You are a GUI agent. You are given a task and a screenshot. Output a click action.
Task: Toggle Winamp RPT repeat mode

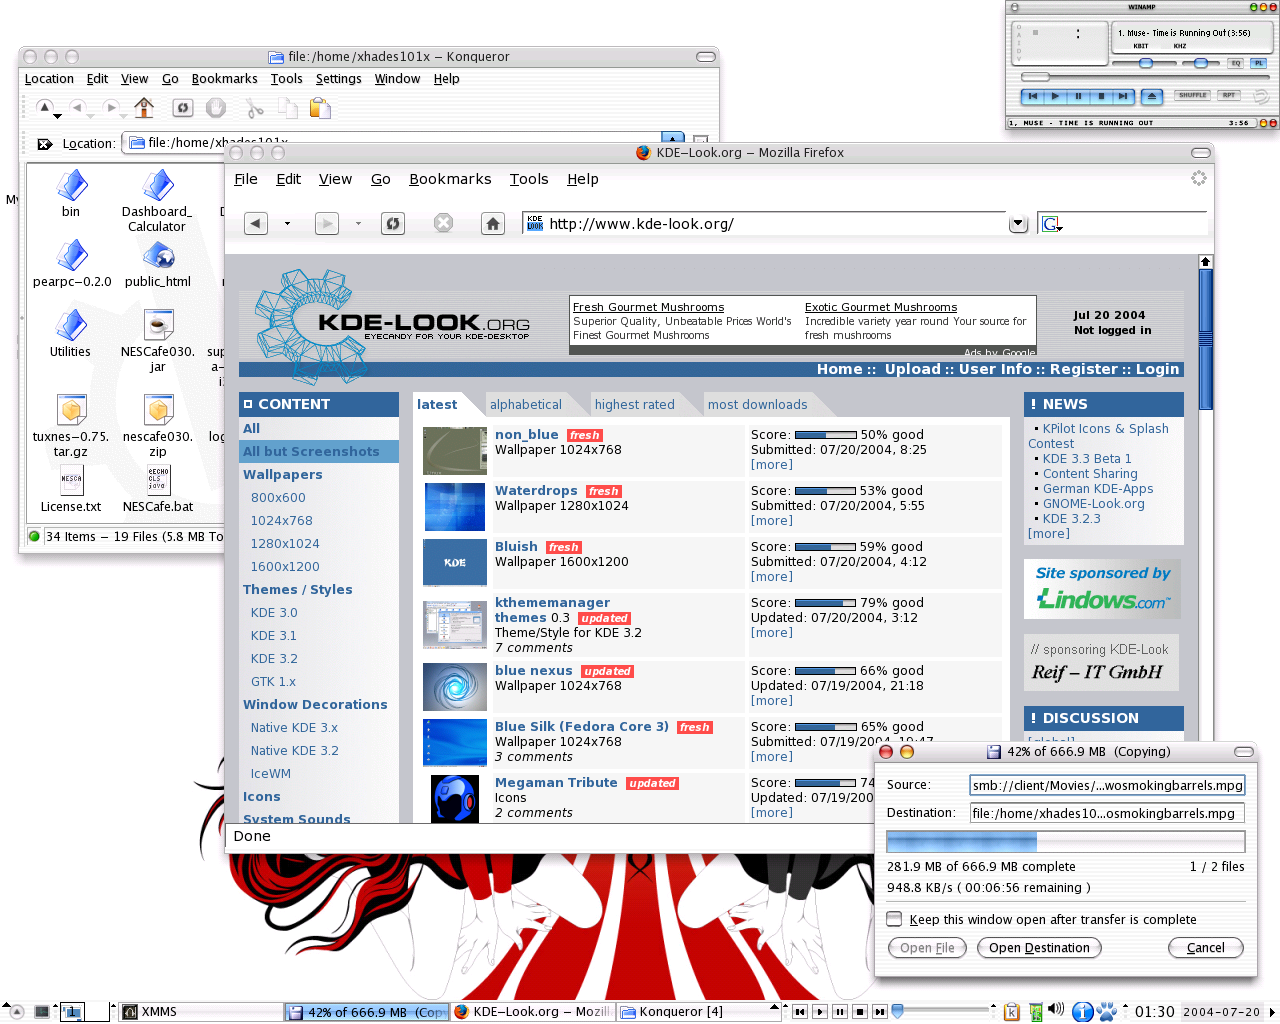pos(1229,96)
